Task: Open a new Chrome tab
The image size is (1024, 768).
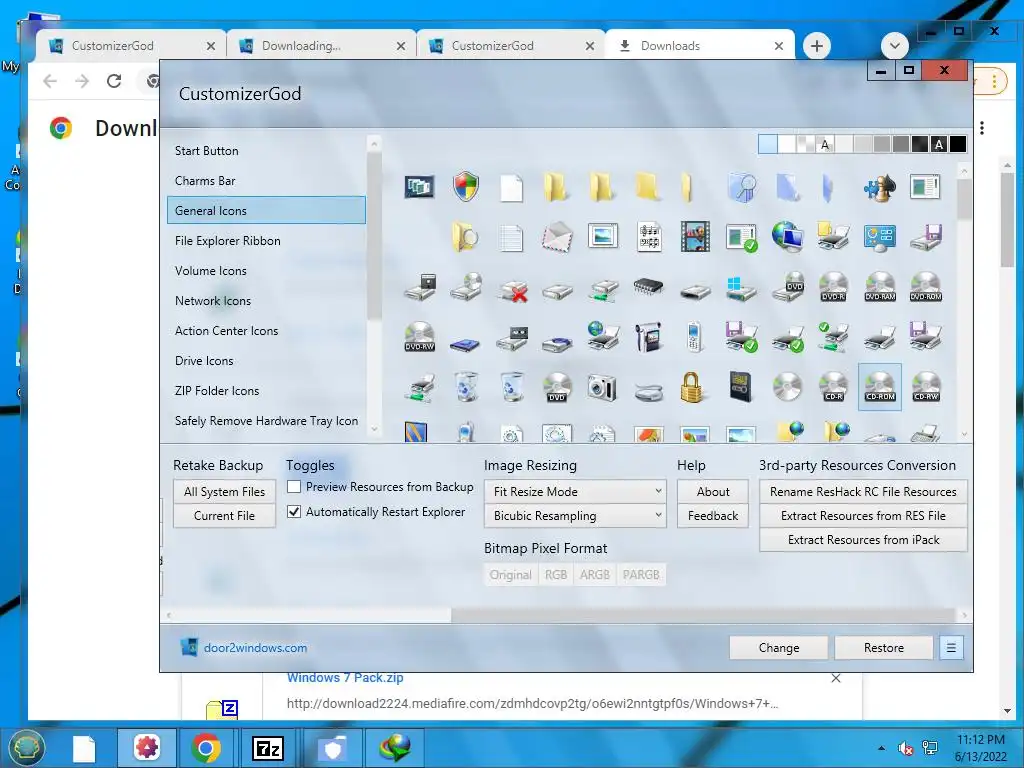Action: coord(816,46)
